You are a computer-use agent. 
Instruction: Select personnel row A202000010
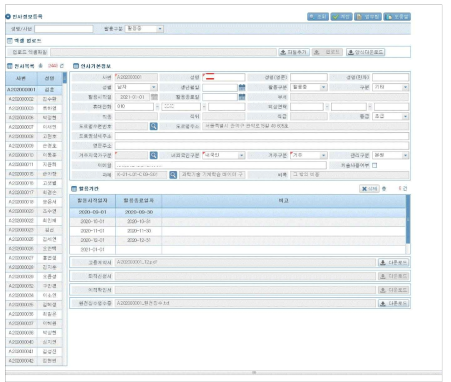coord(34,155)
